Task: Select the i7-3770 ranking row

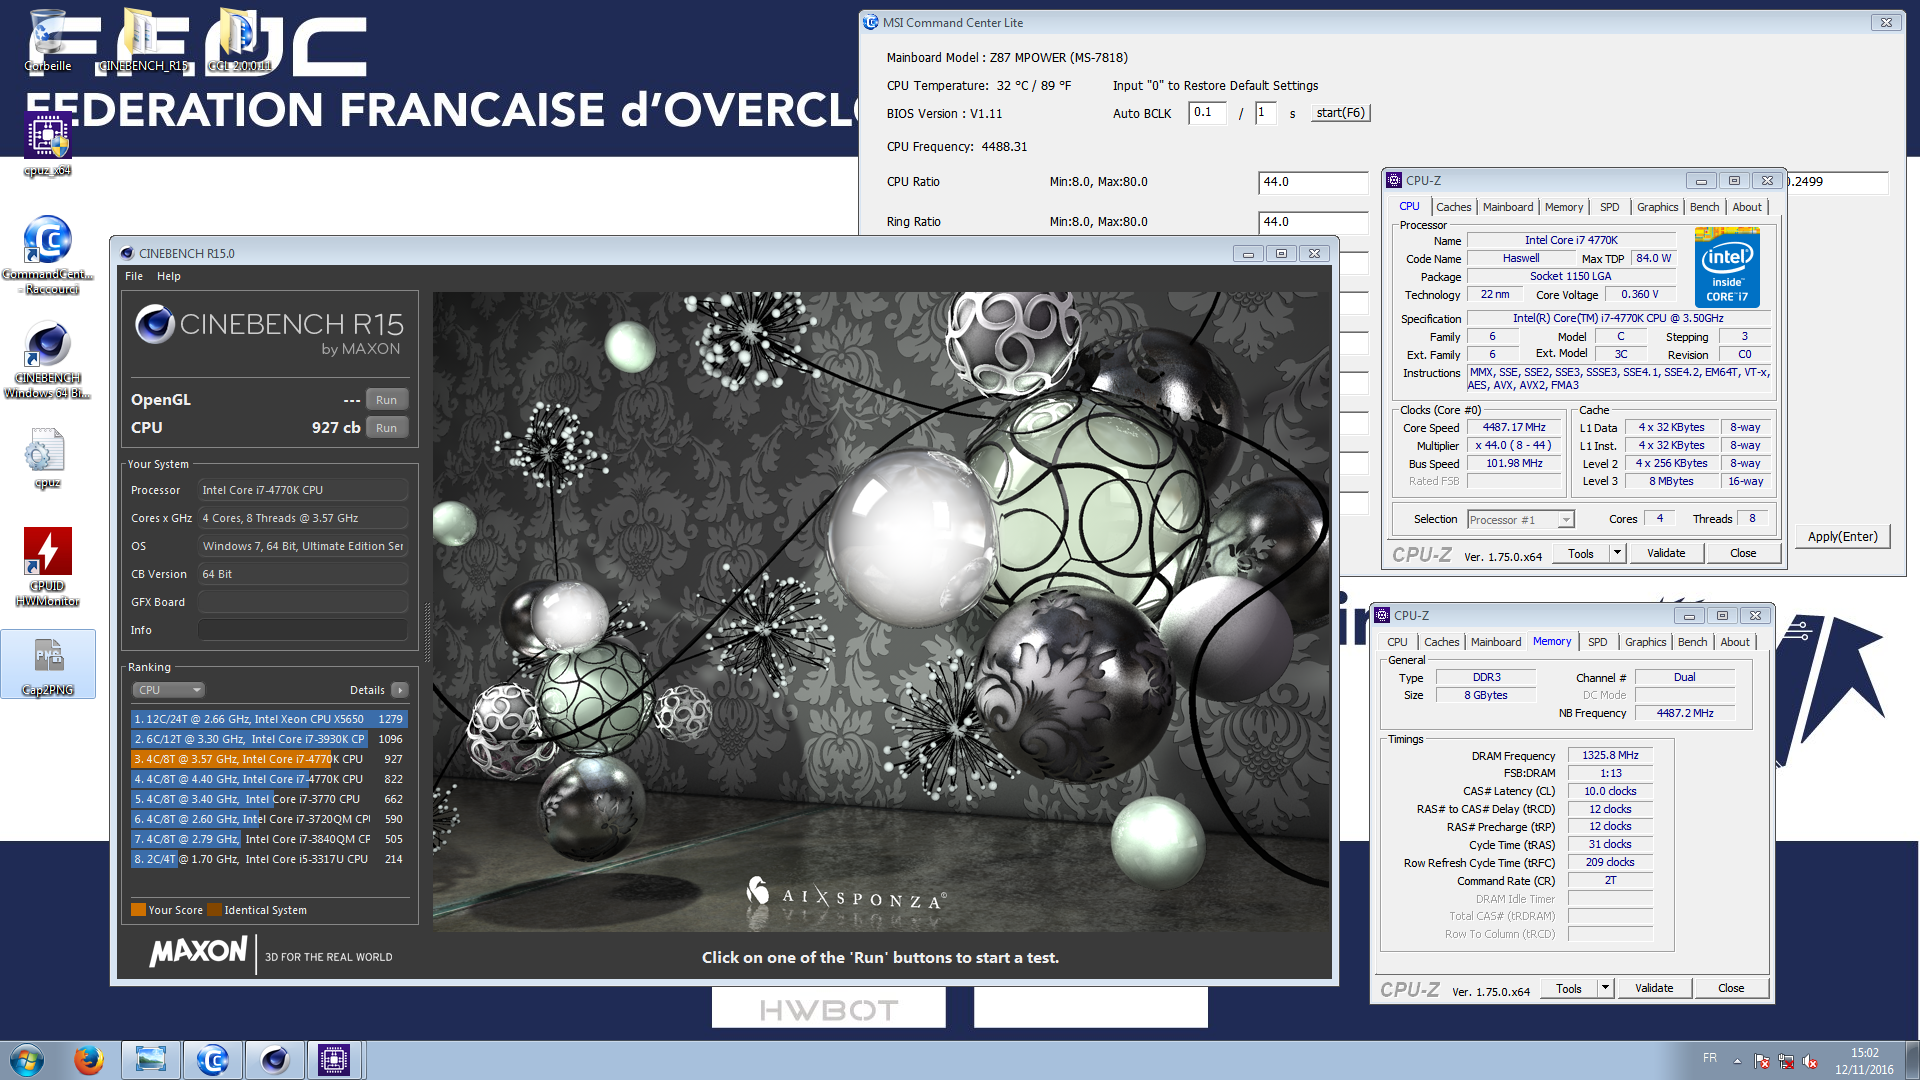Action: pos(269,799)
